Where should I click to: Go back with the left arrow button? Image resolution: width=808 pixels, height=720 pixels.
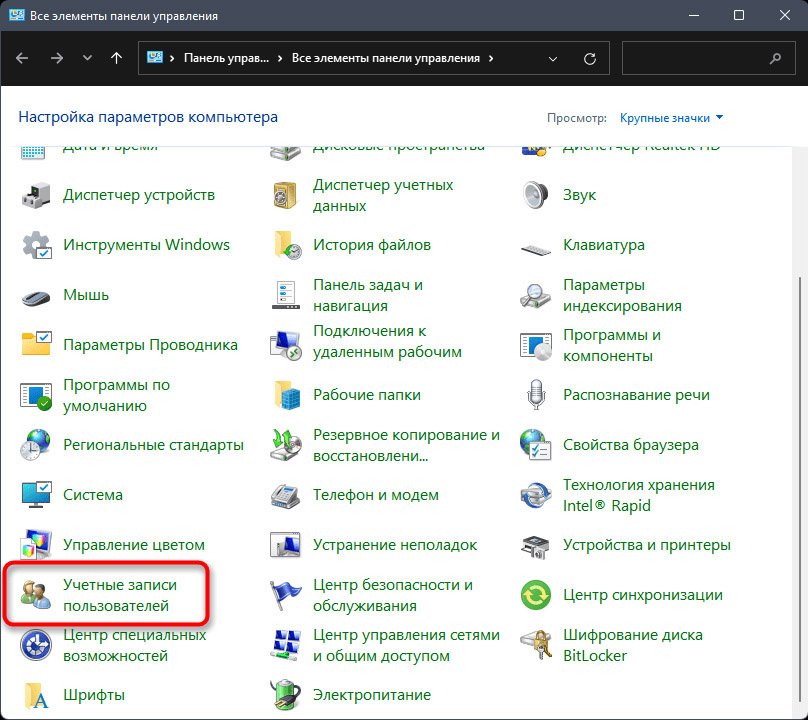pyautogui.click(x=22, y=58)
